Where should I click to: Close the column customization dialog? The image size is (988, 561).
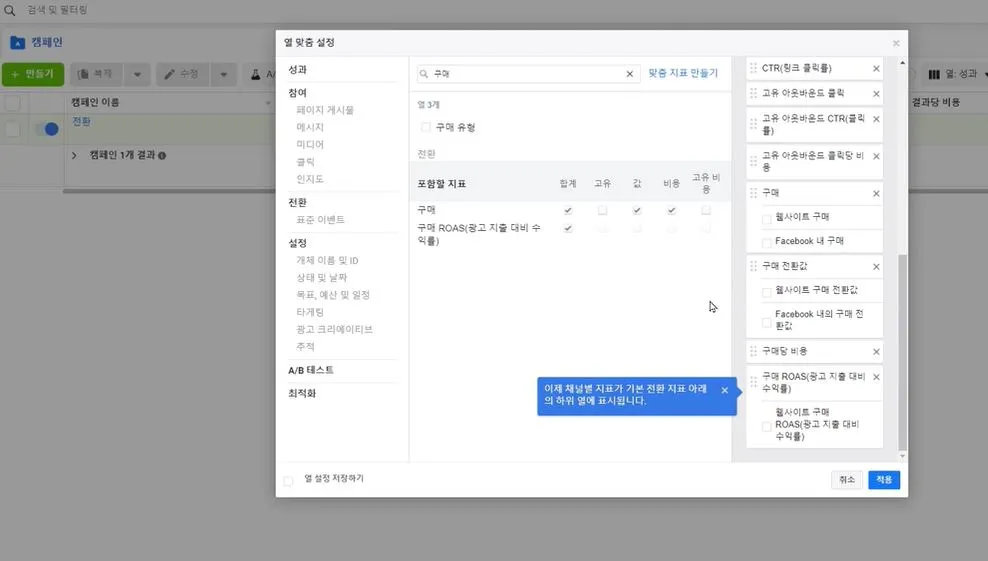[896, 43]
